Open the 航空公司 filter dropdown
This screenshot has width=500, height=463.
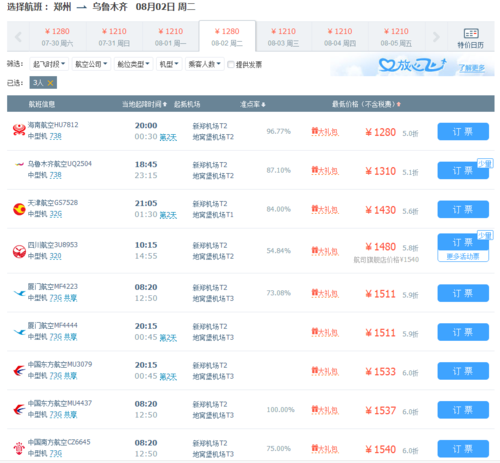tap(91, 64)
